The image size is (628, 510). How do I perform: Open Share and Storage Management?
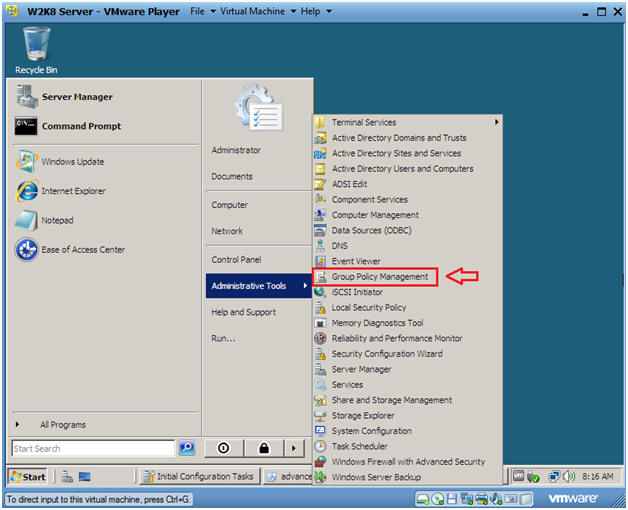[x=383, y=400]
